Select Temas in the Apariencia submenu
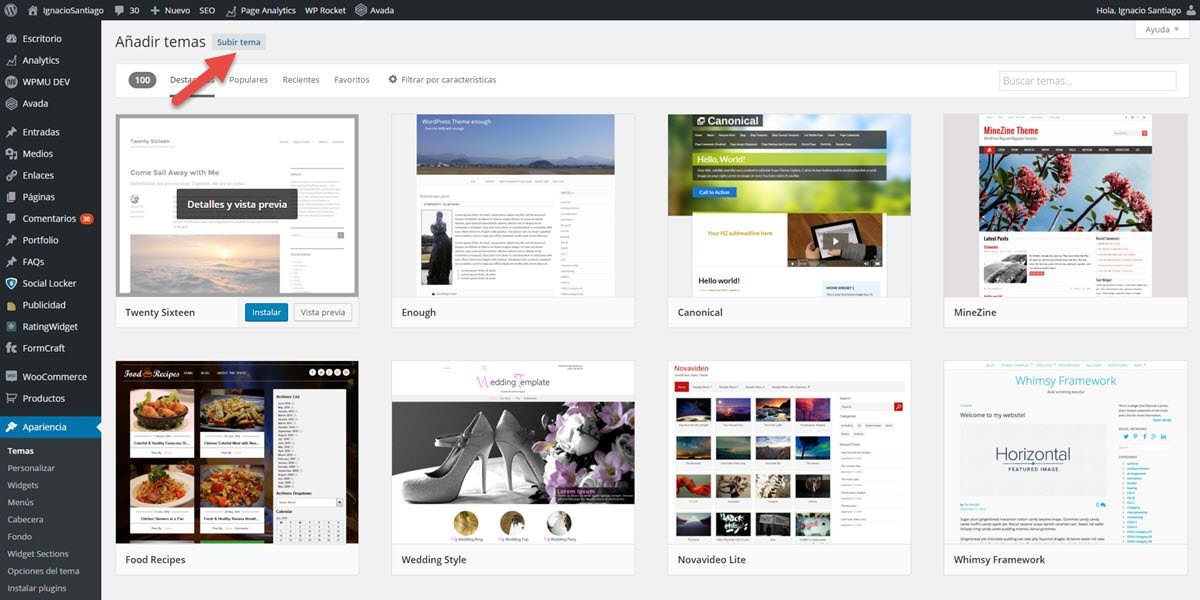Image resolution: width=1200 pixels, height=600 pixels. point(20,451)
